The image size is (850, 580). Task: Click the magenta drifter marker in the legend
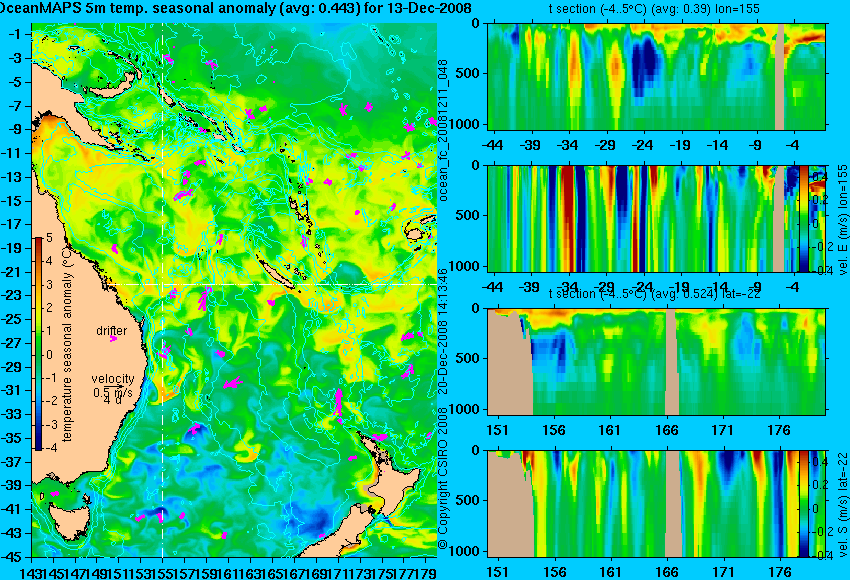[113, 339]
